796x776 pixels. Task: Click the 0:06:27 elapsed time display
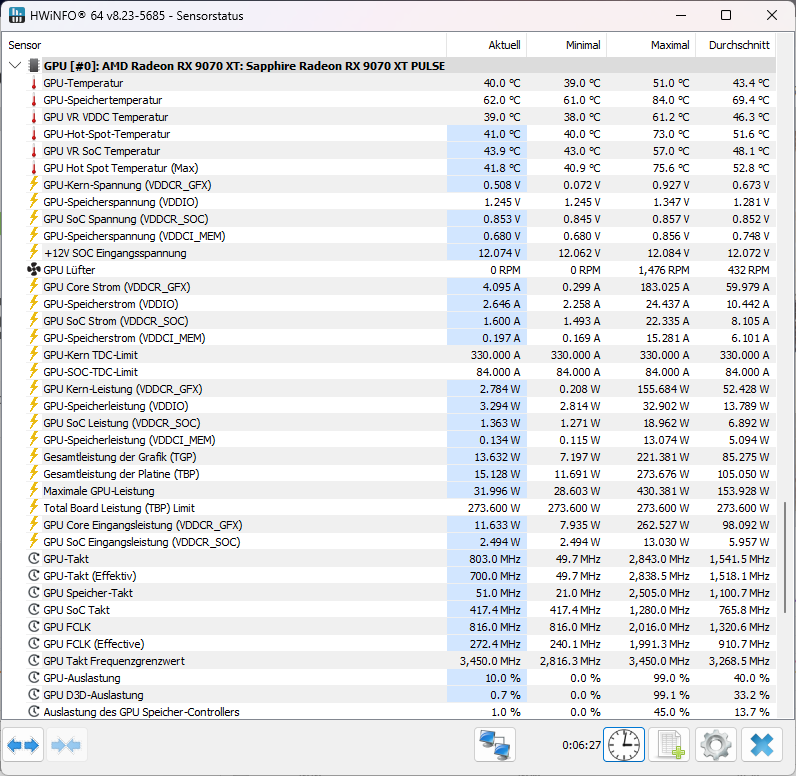581,745
